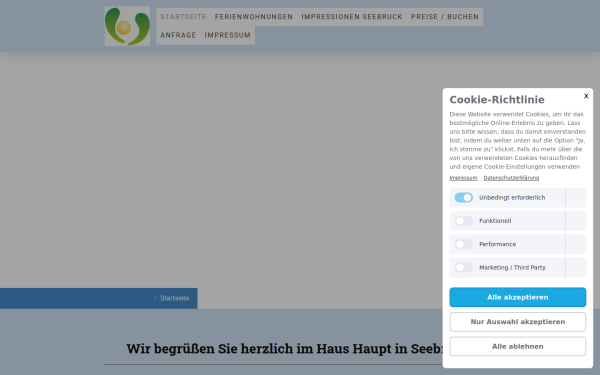Expand details cell of the Performance row
The width and height of the screenshot is (600, 375).
point(576,244)
